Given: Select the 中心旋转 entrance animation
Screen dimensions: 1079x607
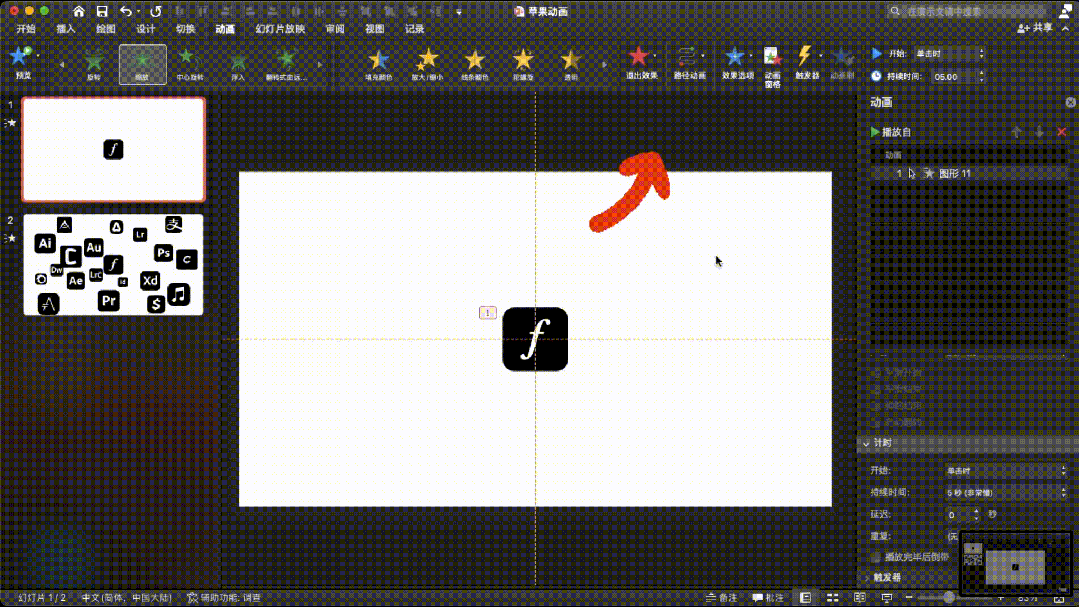Looking at the screenshot, I should click(189, 65).
